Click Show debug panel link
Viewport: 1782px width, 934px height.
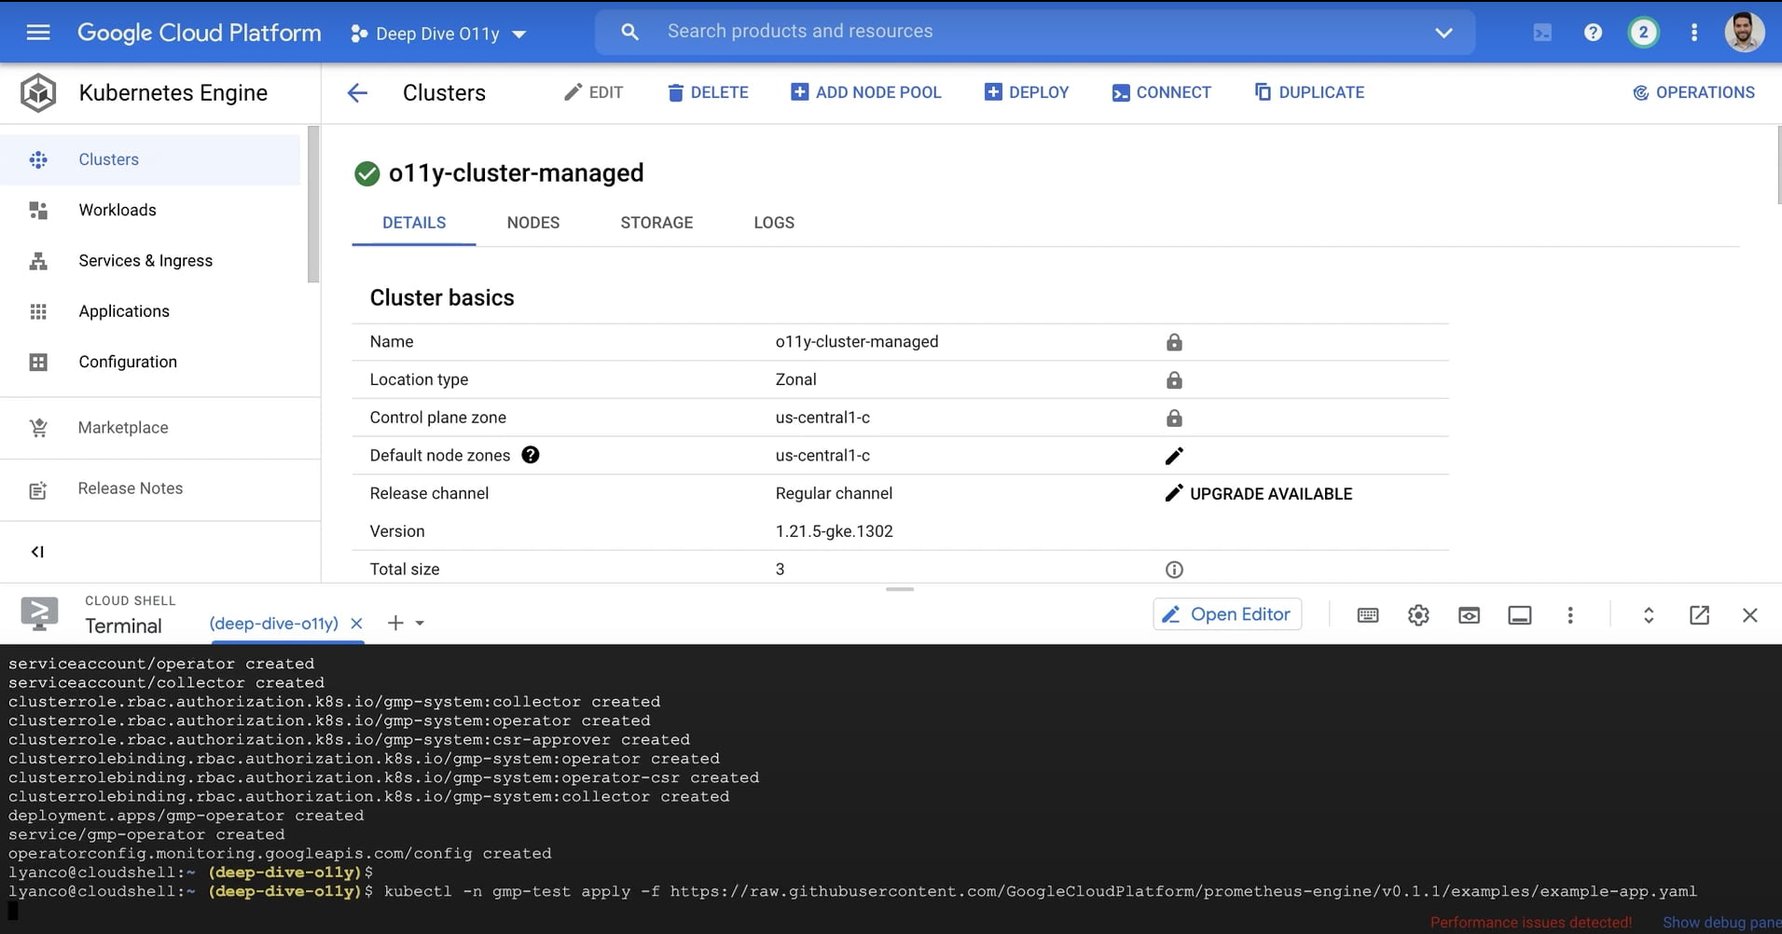[1722, 922]
